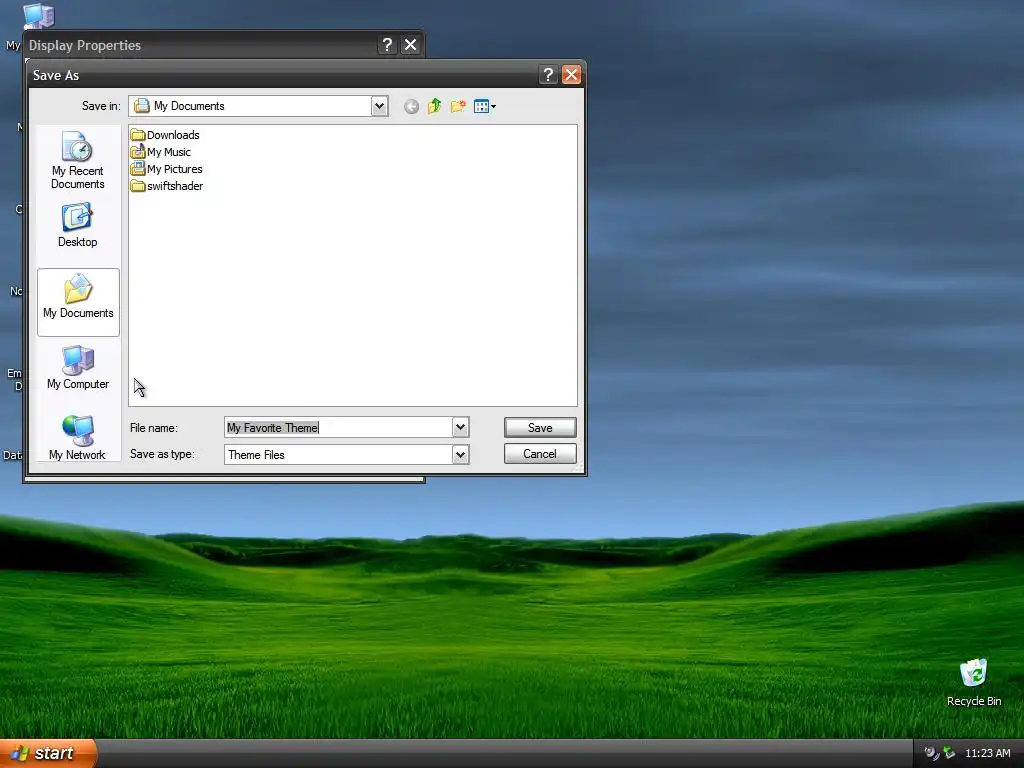
Task: Click the File name text field
Action: (338, 428)
